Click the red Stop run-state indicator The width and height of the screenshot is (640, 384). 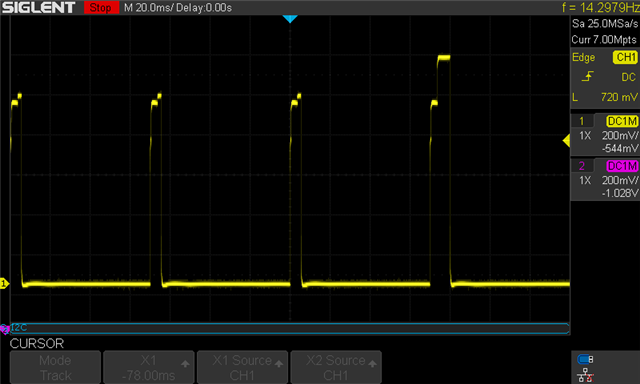tap(101, 7)
